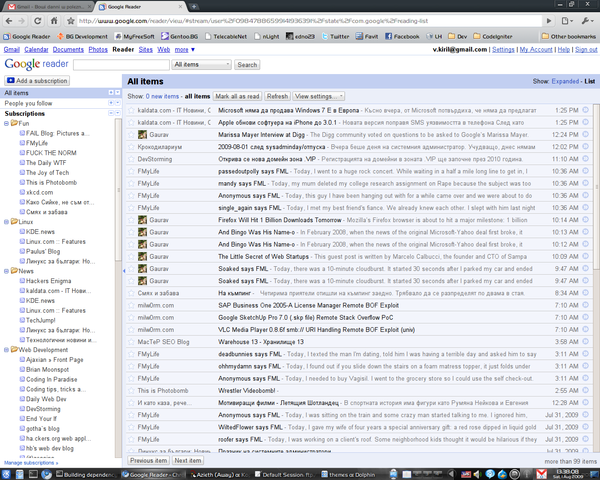Select the Google Reader browser tab
The width and height of the screenshot is (600, 480).
[x=140, y=7]
